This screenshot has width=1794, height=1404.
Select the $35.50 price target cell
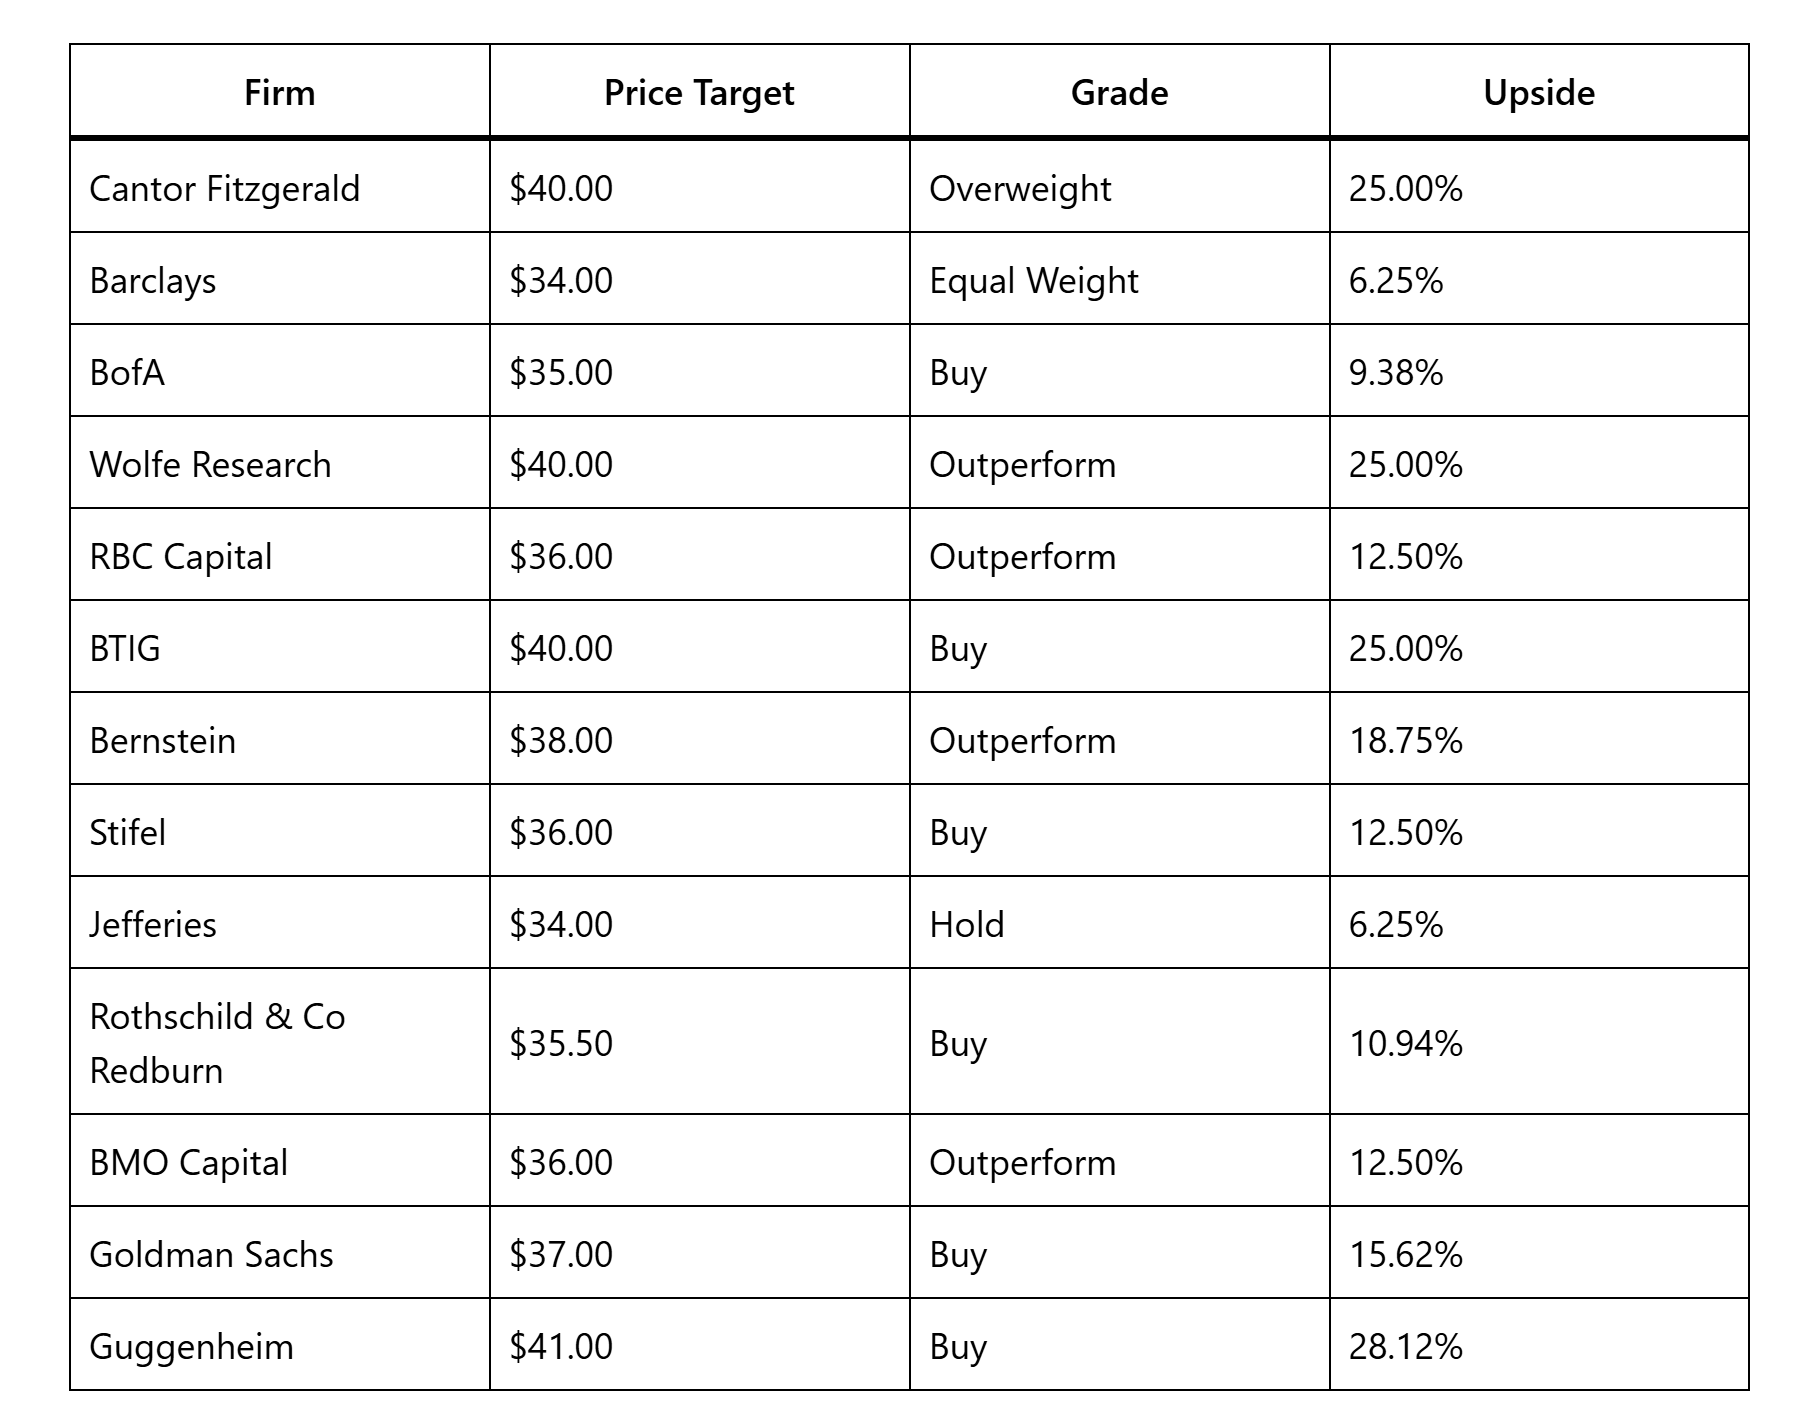(561, 1043)
